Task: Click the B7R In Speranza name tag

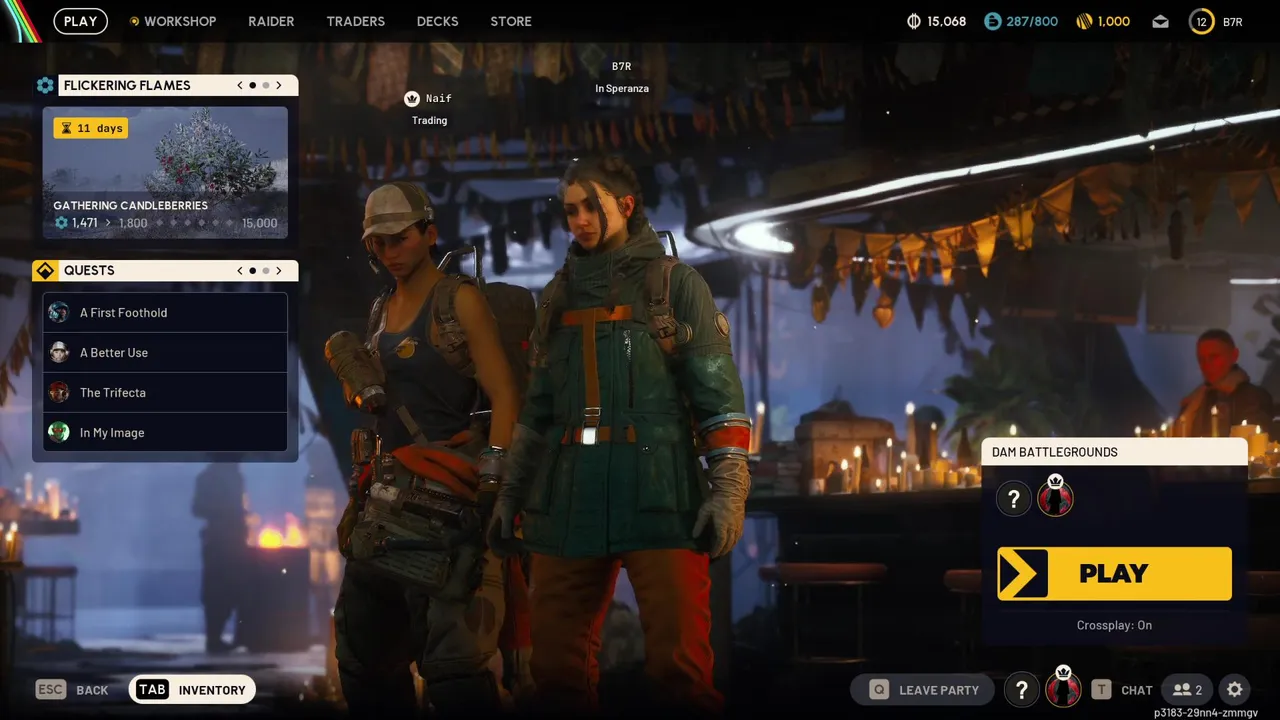Action: point(622,77)
